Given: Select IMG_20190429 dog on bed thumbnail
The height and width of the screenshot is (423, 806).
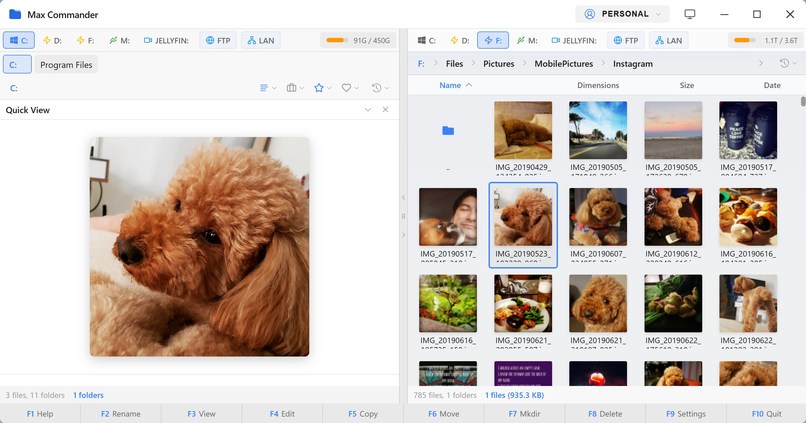Looking at the screenshot, I should 523,130.
